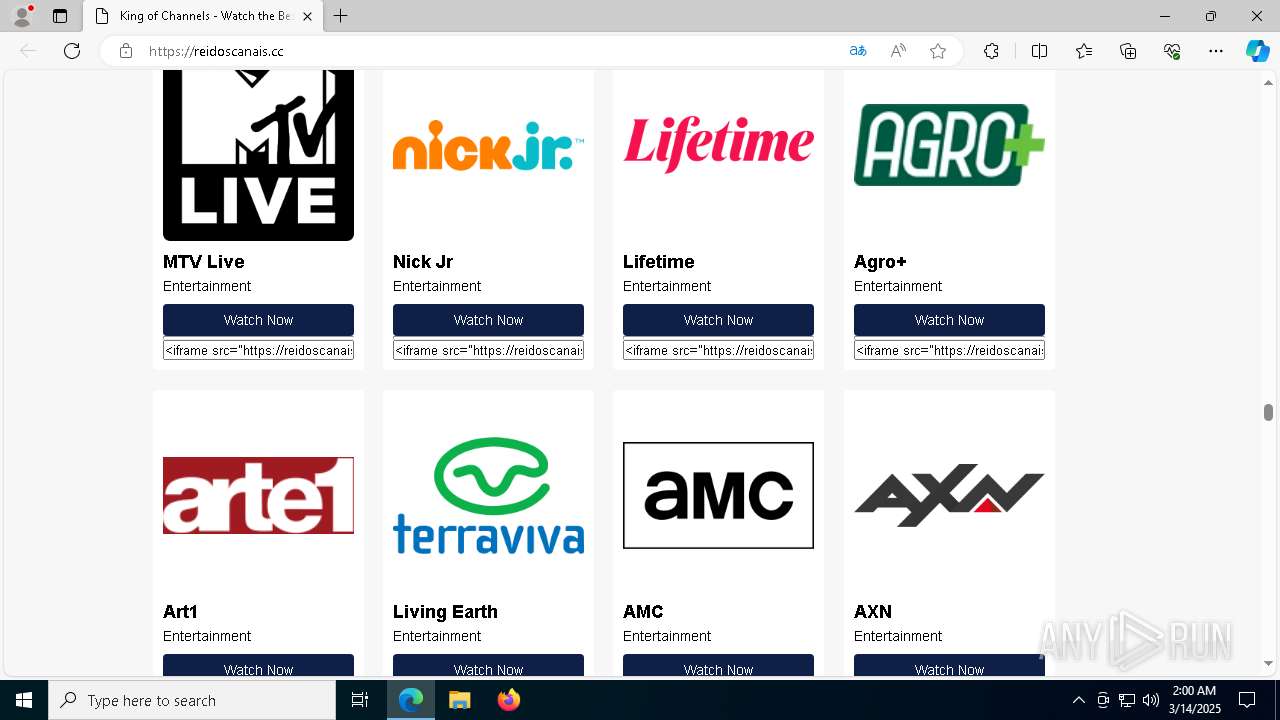Image resolution: width=1280 pixels, height=720 pixels.
Task: Click the AMC logo thumbnail
Action: coord(718,495)
